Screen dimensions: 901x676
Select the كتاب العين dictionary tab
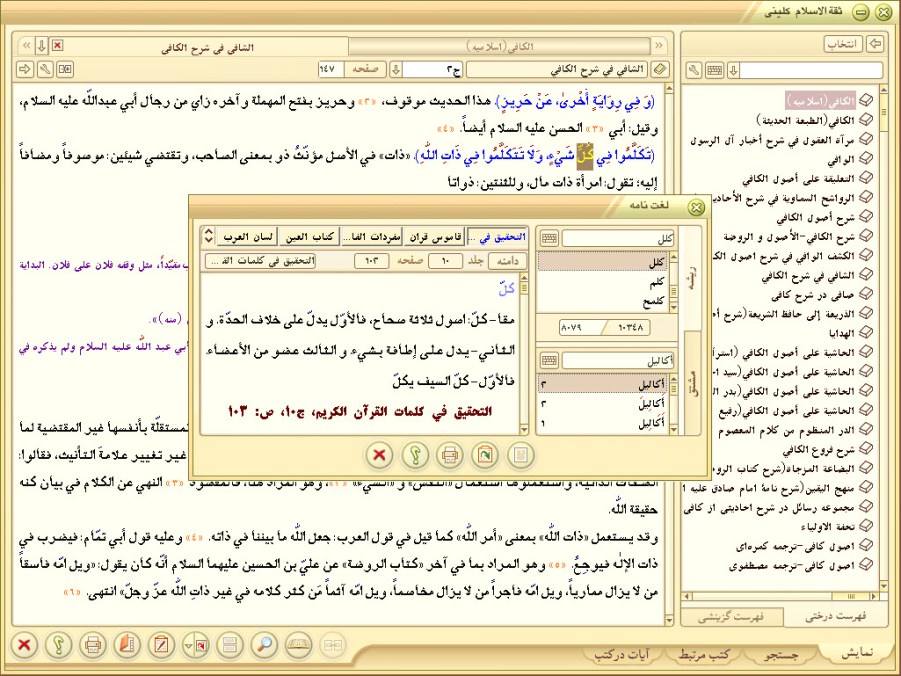click(x=310, y=237)
